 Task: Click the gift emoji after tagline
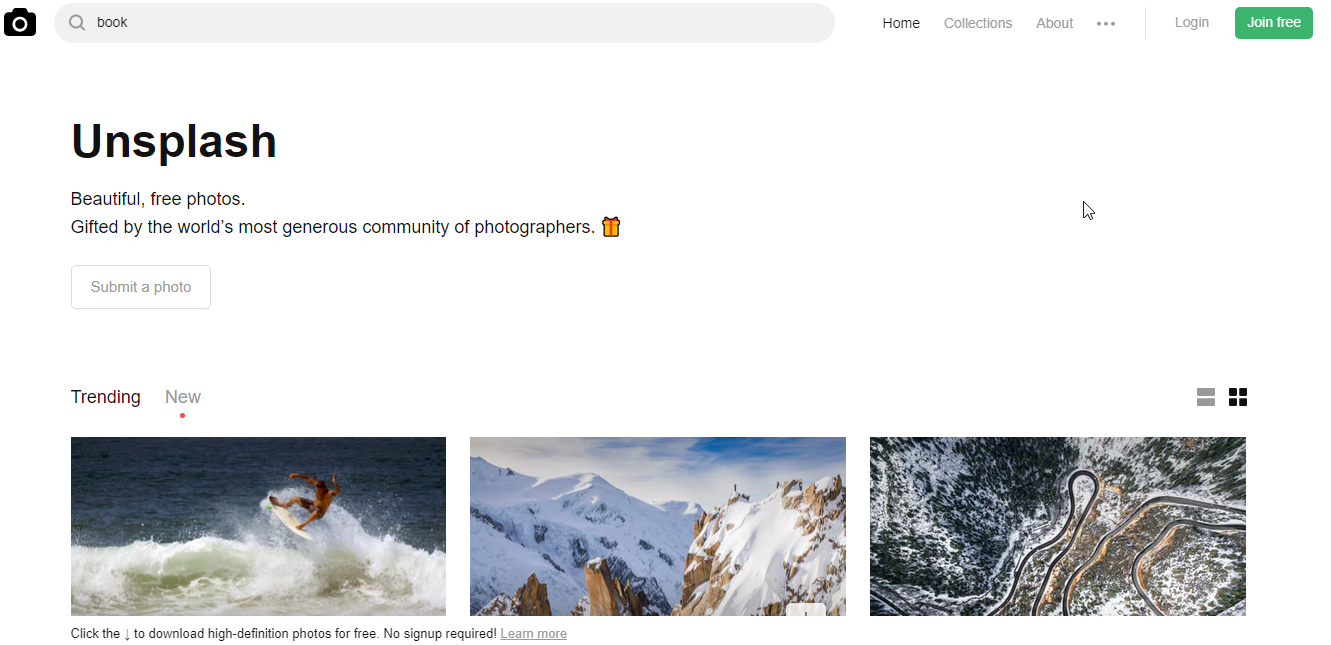pos(611,227)
